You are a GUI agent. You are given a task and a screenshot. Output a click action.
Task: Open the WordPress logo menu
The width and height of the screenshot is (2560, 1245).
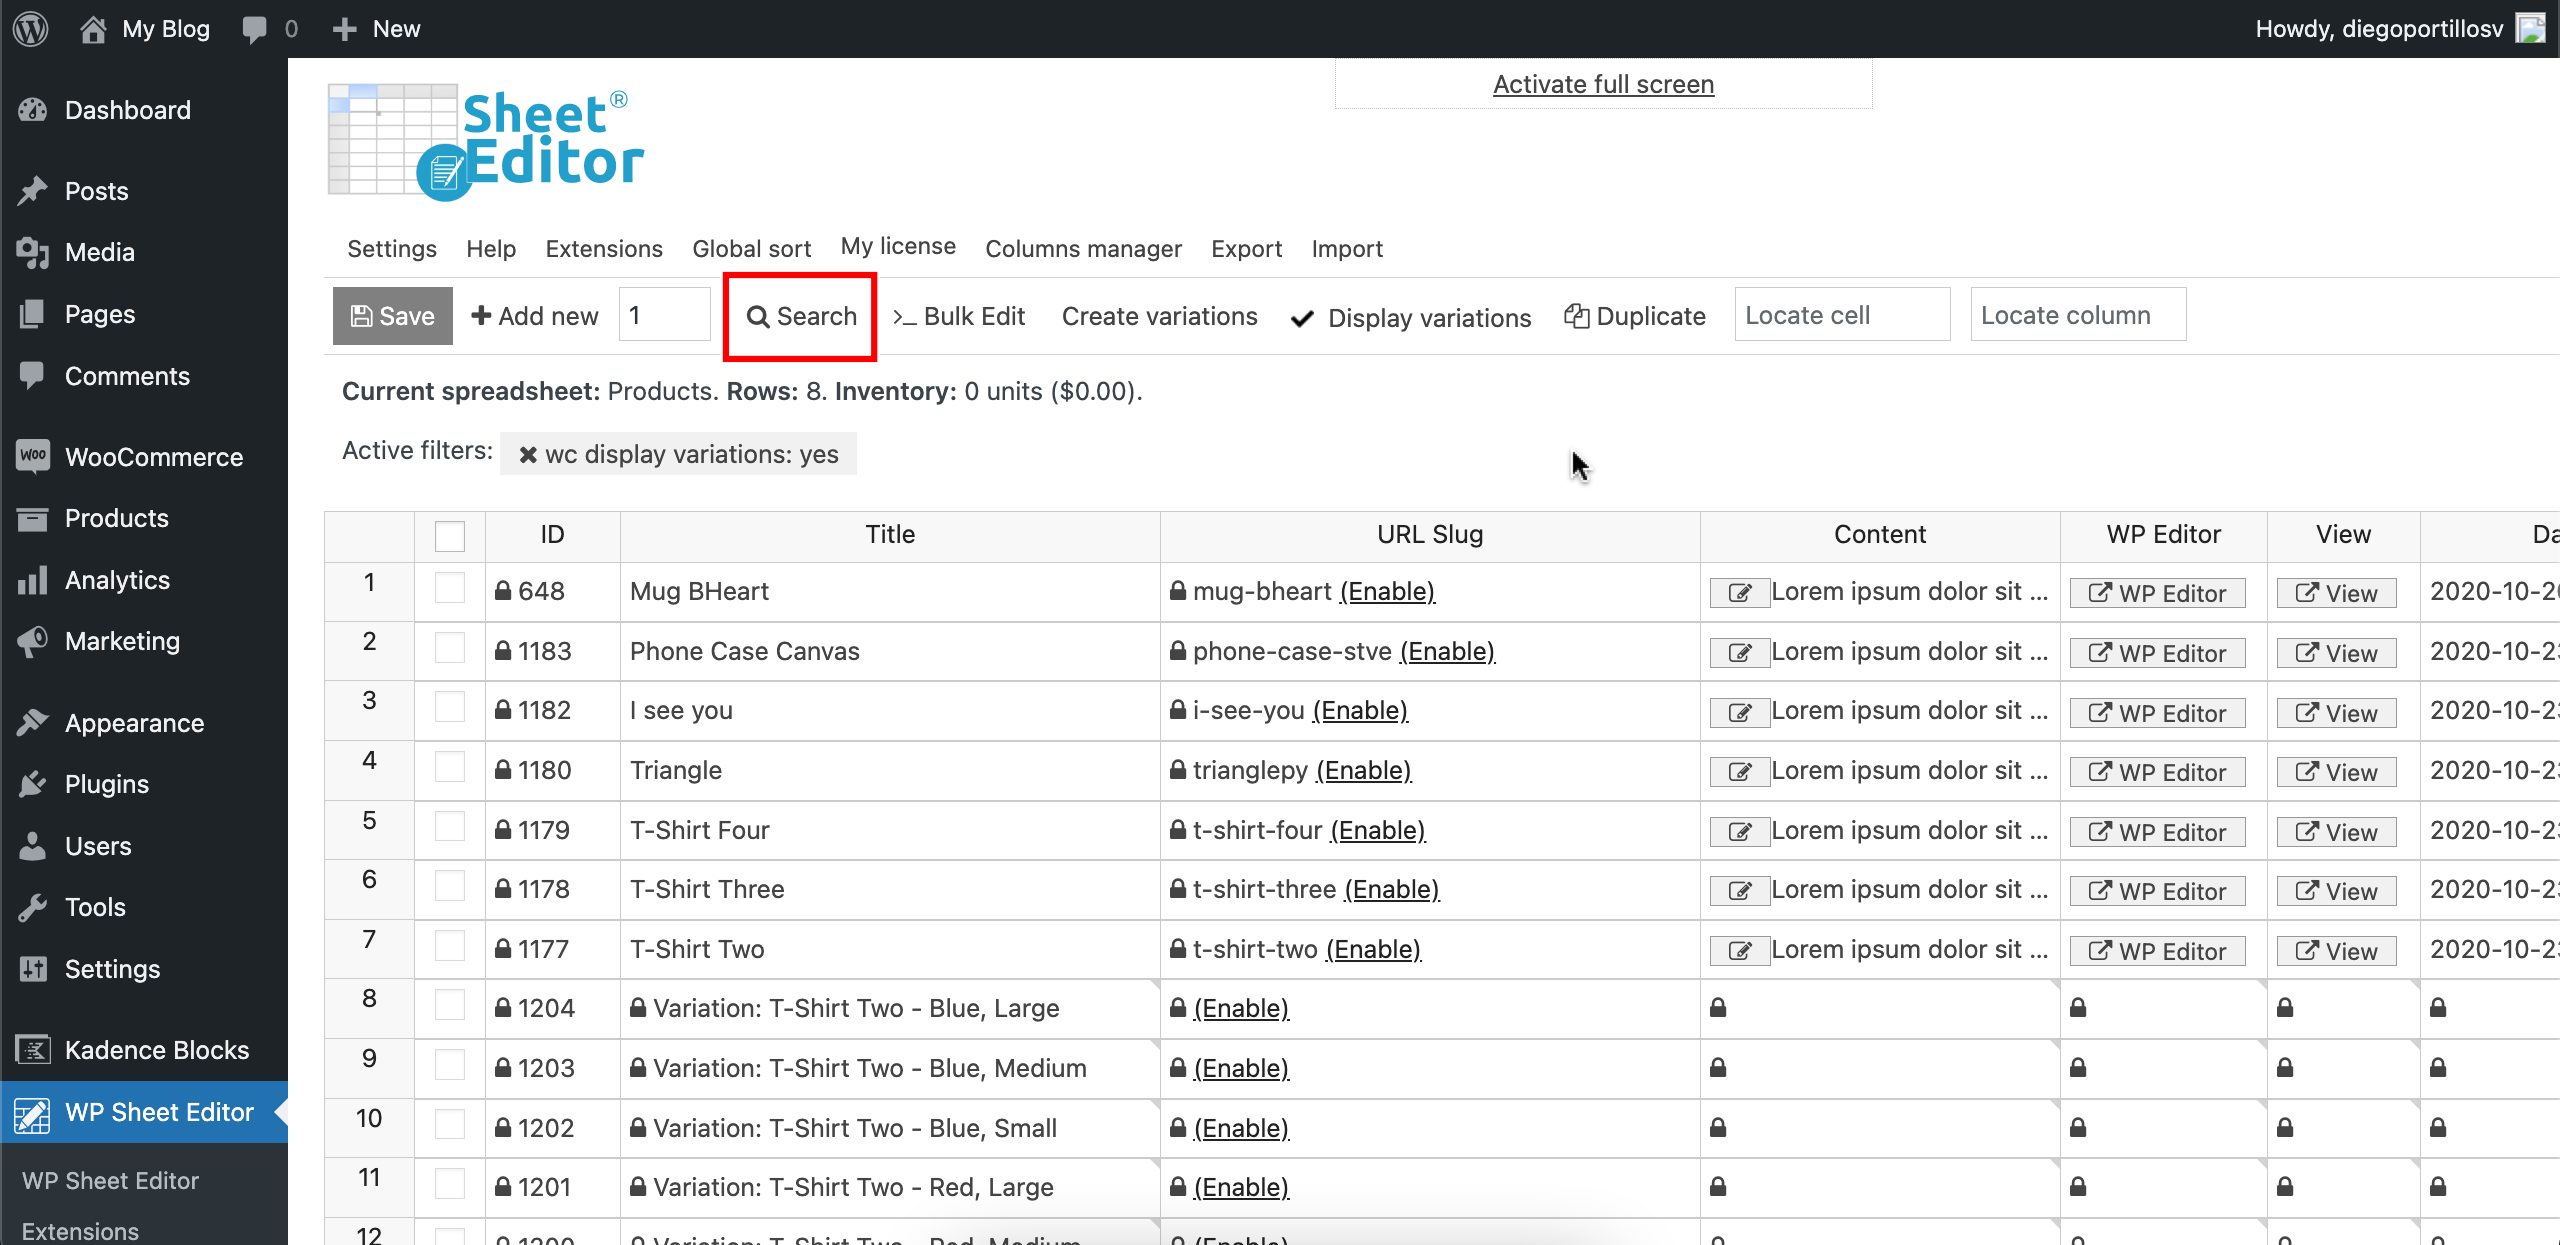click(x=31, y=28)
